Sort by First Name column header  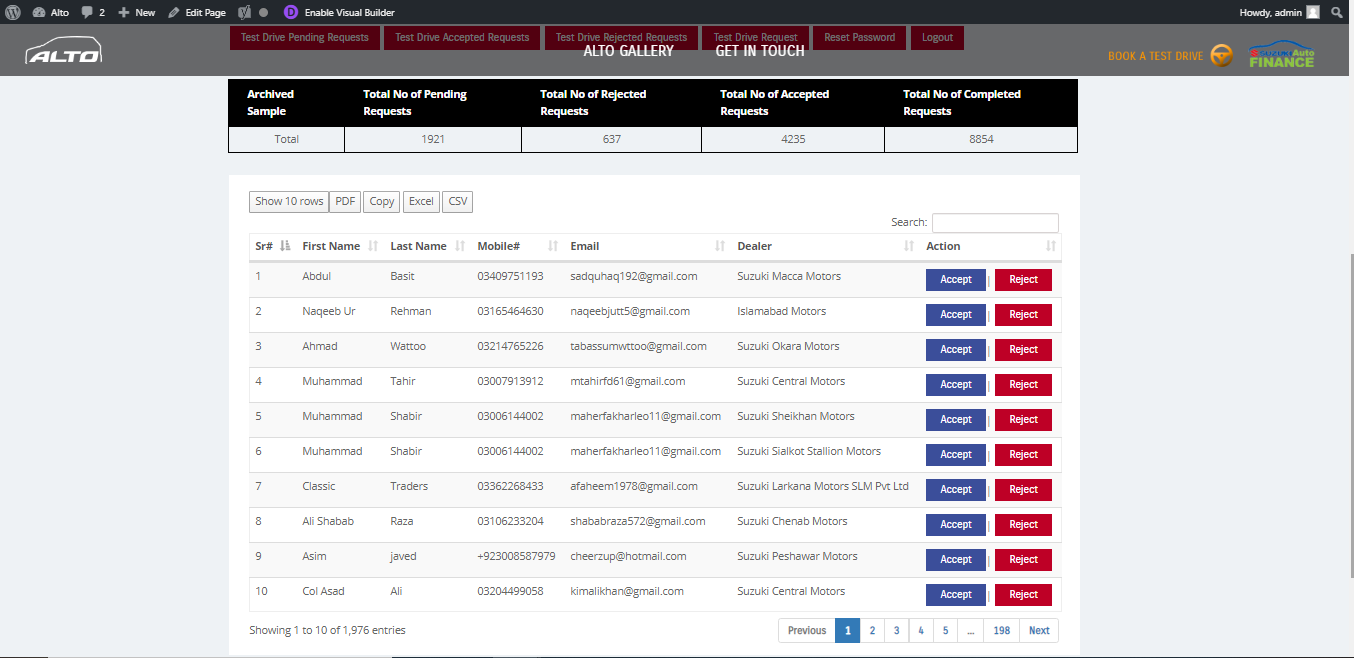(340, 246)
